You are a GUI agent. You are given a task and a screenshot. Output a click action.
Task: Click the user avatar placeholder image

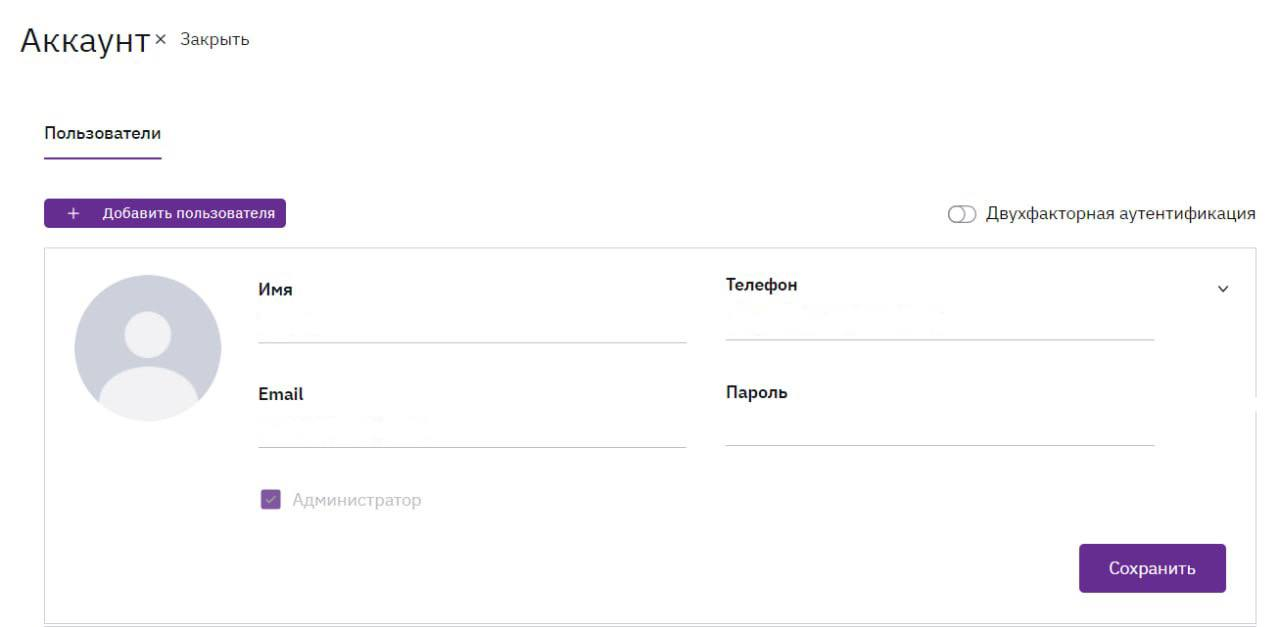148,348
